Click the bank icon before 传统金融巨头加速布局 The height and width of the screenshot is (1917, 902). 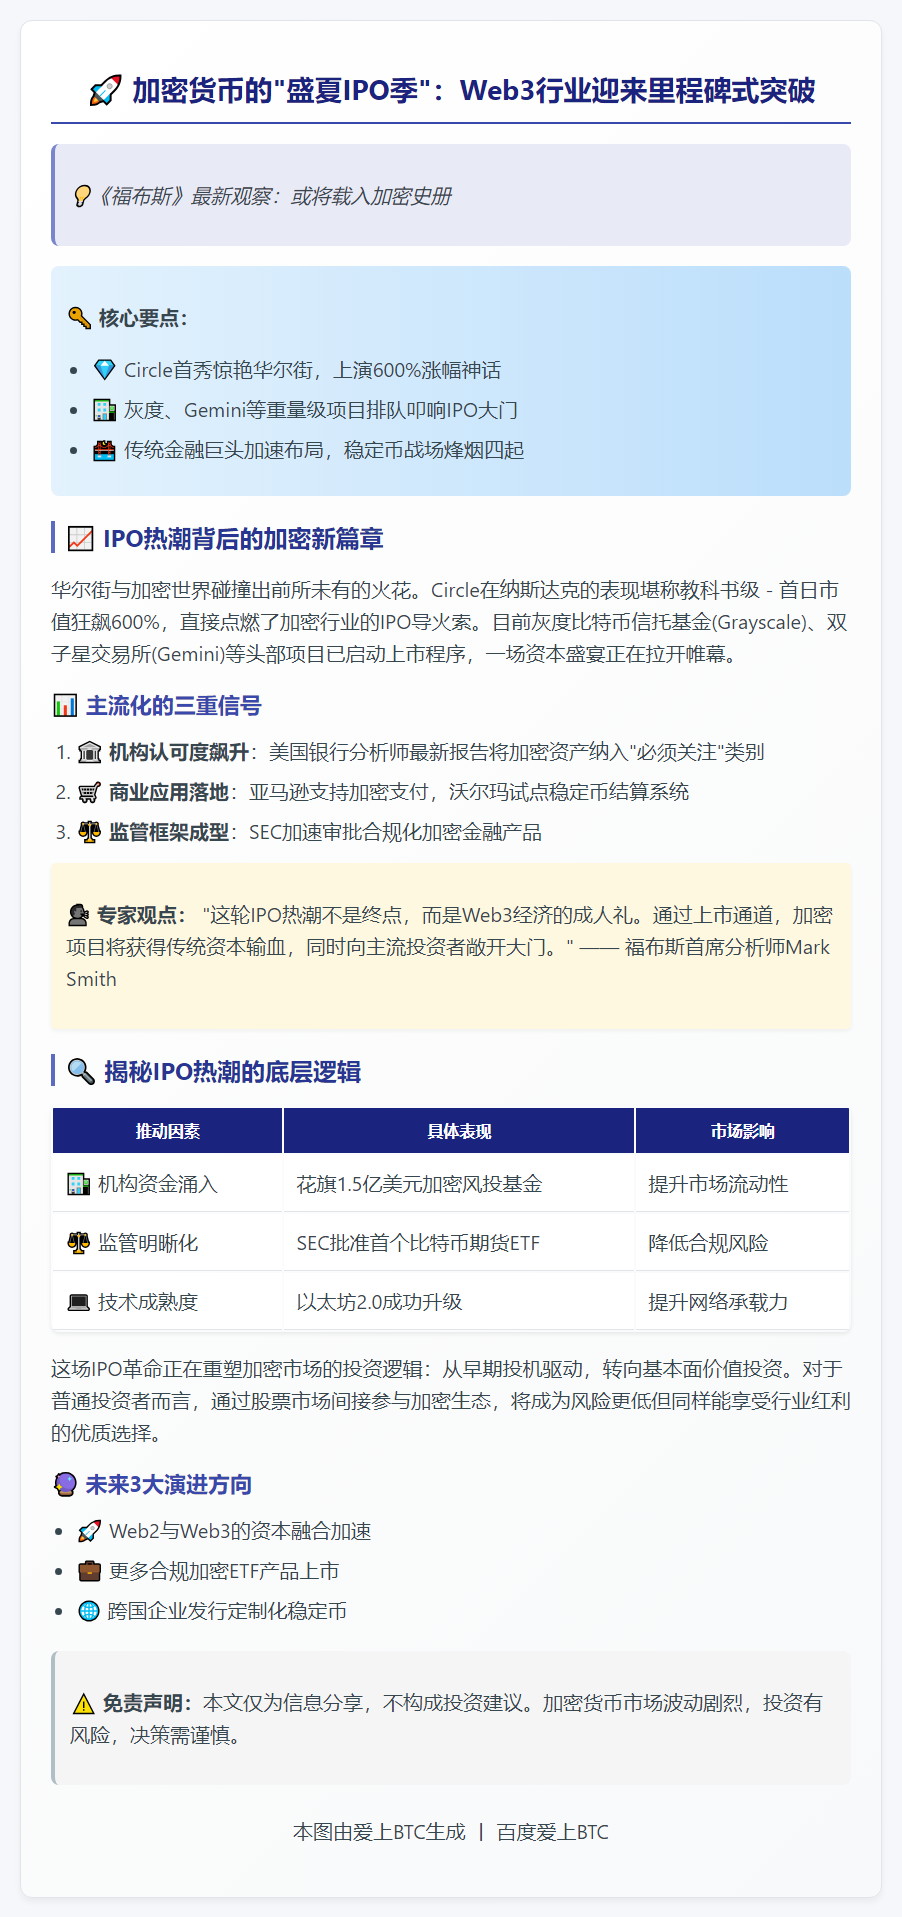pos(104,450)
